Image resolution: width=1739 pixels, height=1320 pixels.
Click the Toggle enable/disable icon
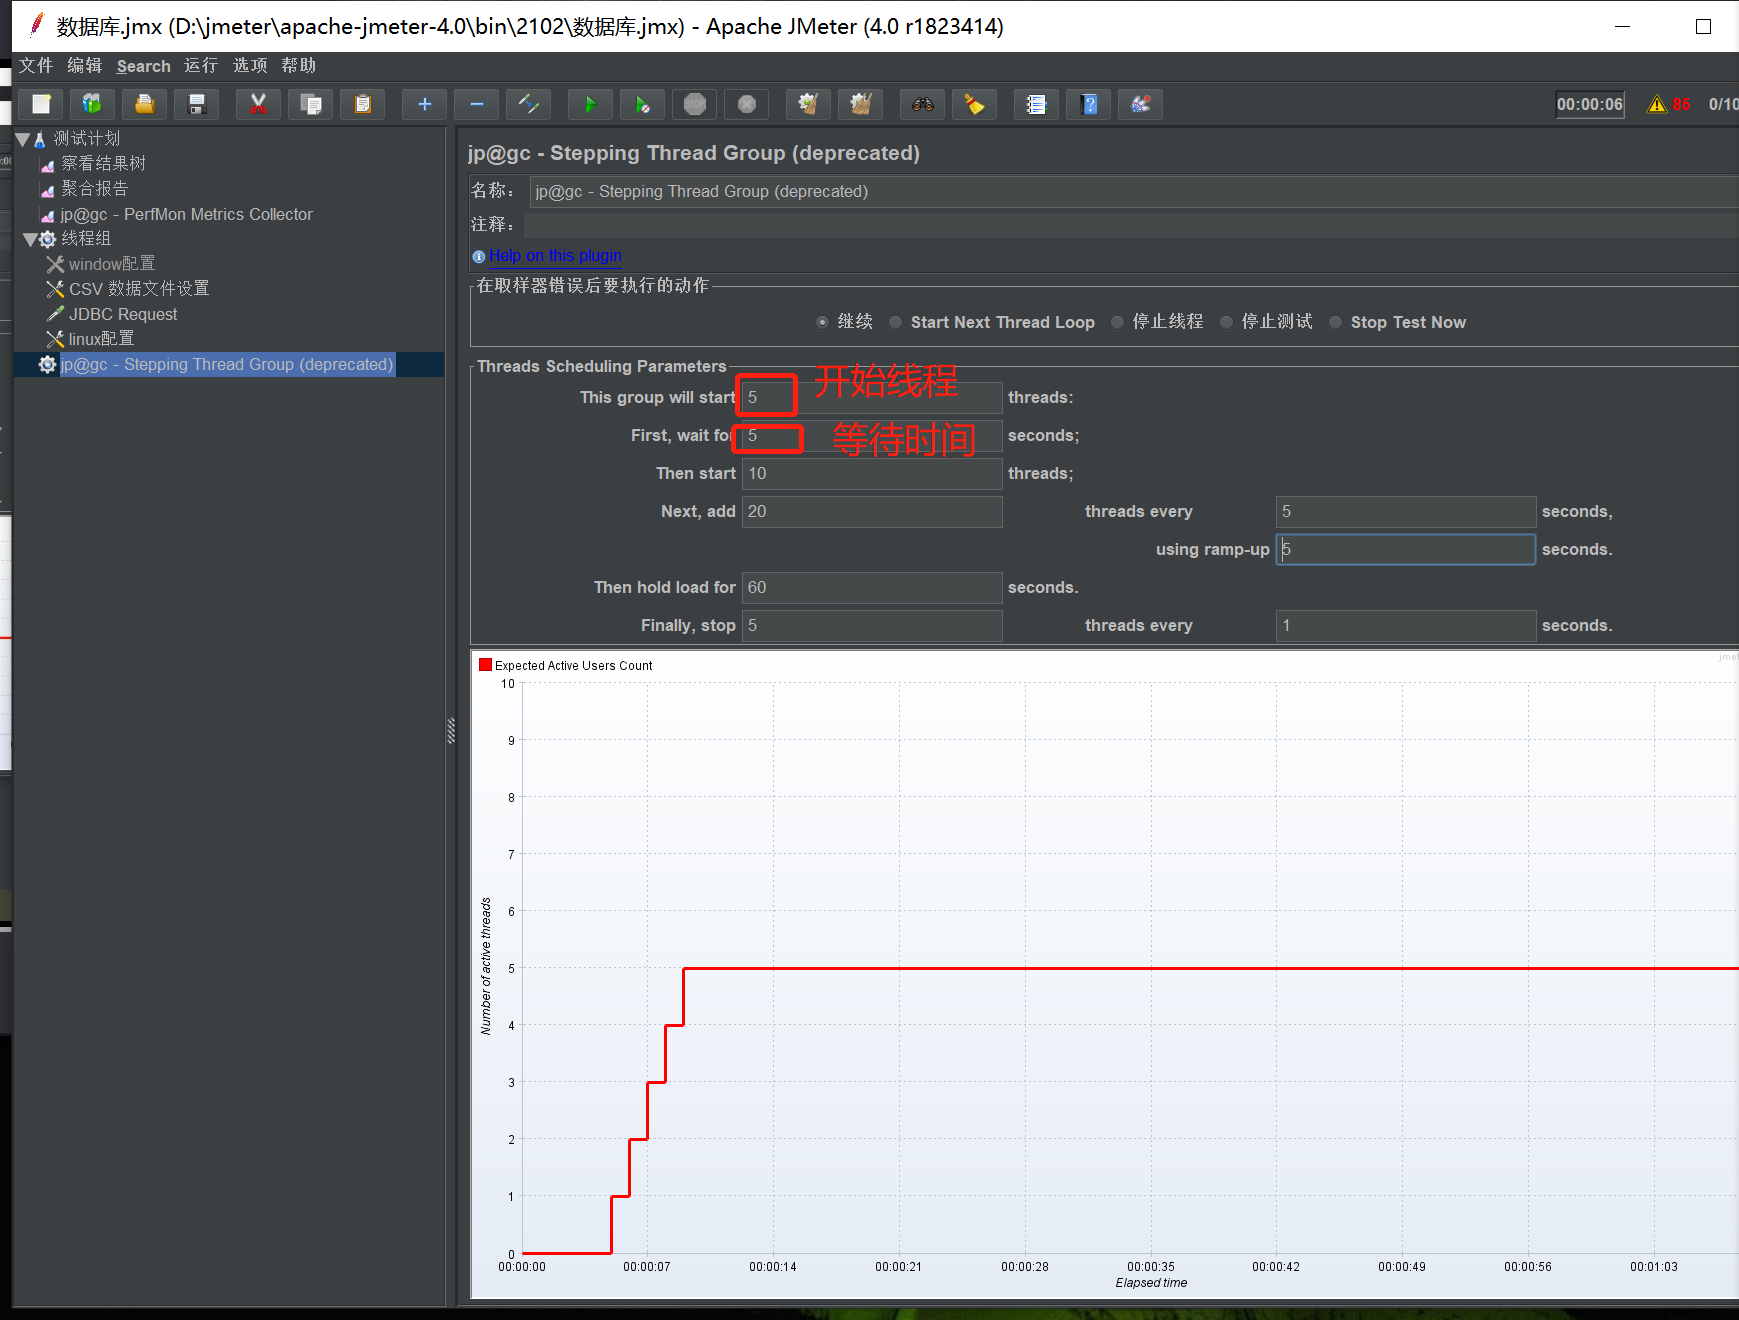[528, 104]
